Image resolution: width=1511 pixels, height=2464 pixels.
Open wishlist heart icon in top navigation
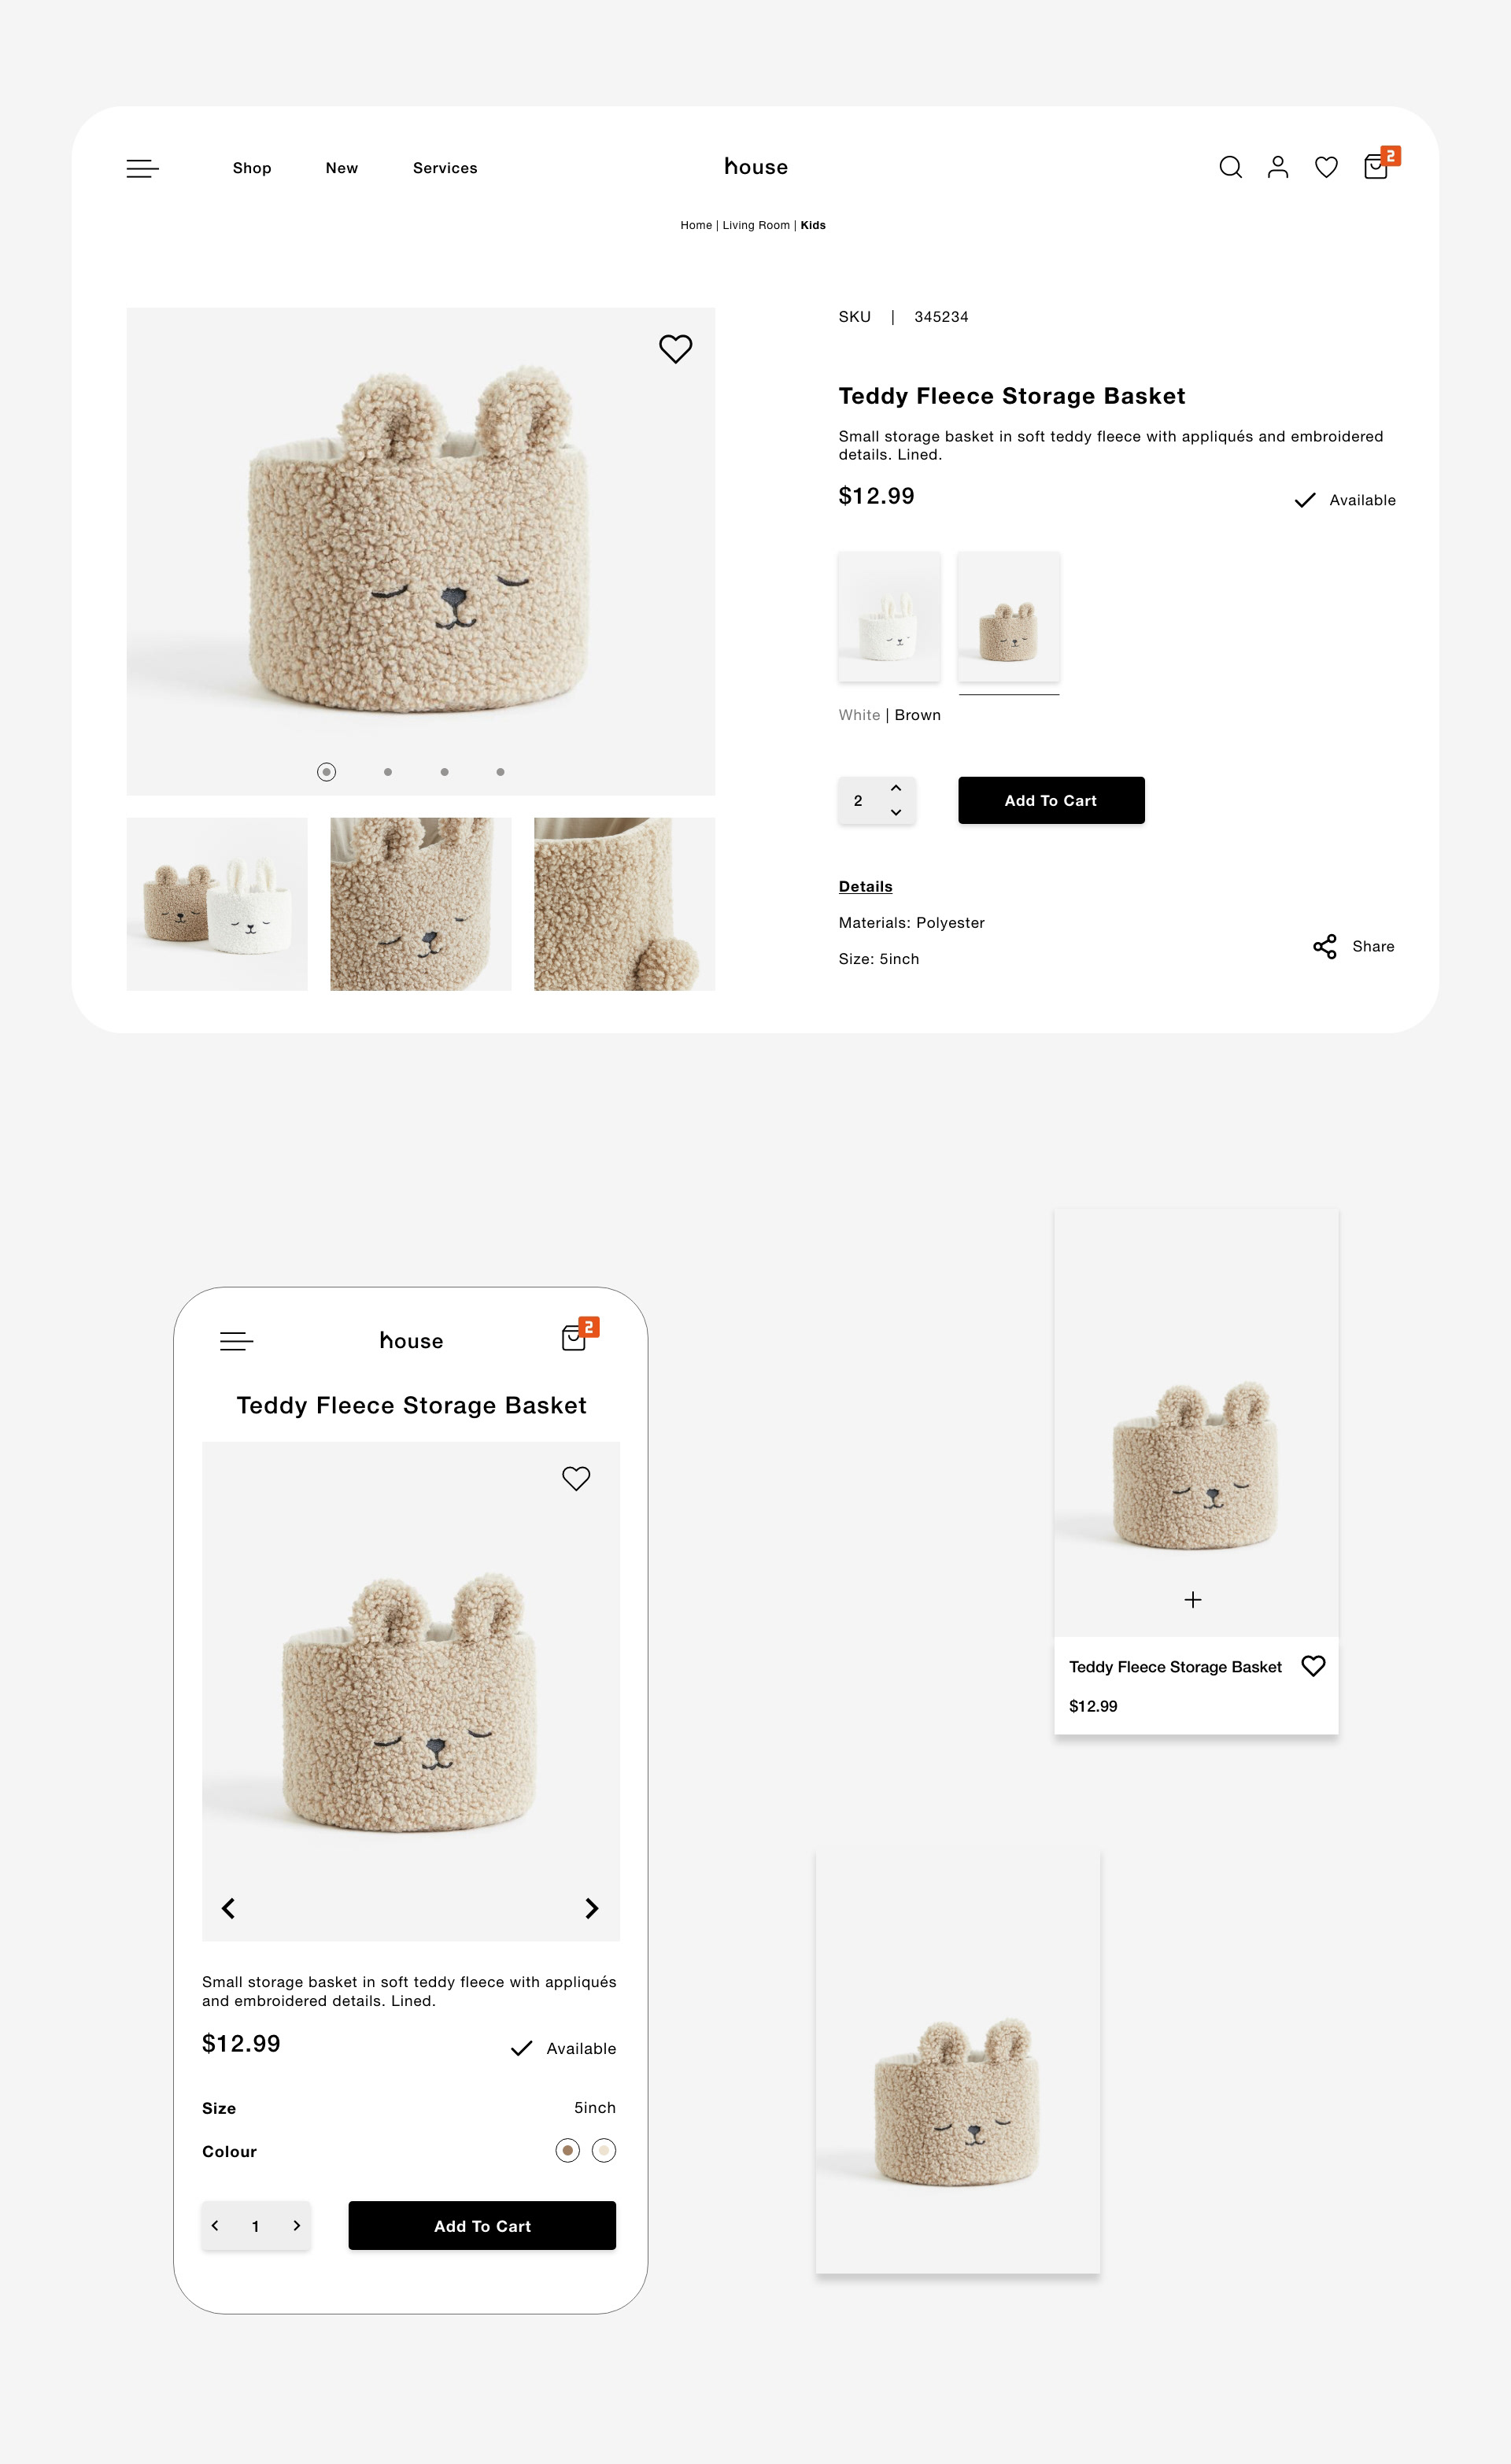coord(1326,167)
